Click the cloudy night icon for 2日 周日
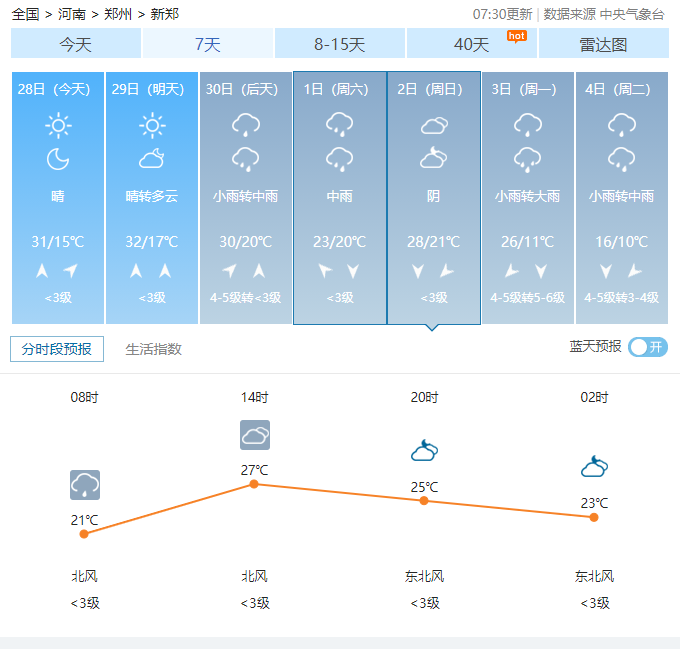This screenshot has height=649, width=680. [x=433, y=157]
